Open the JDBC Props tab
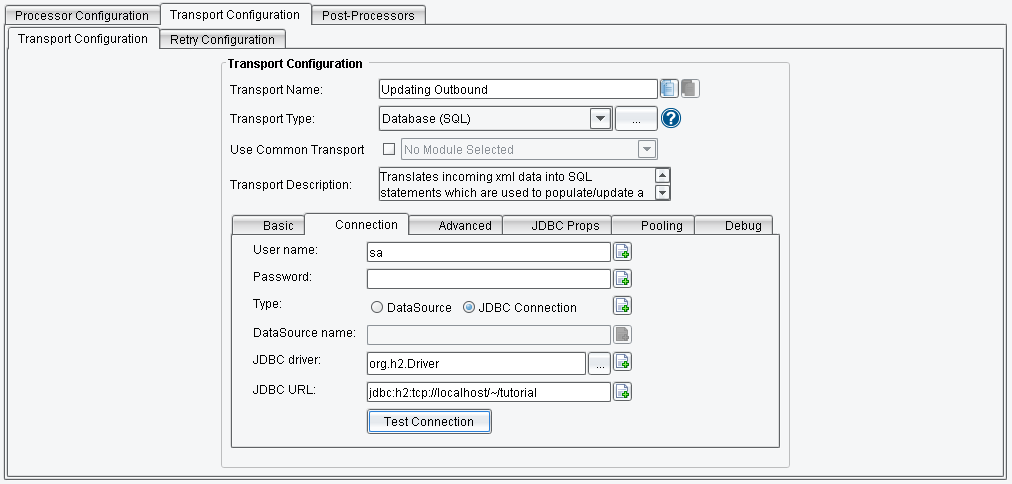This screenshot has width=1012, height=484. [565, 225]
